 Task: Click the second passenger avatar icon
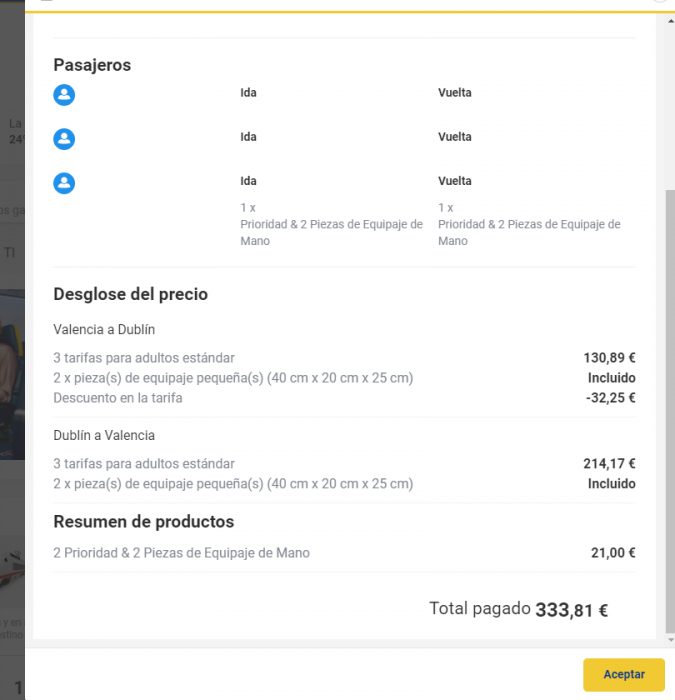[x=64, y=139]
